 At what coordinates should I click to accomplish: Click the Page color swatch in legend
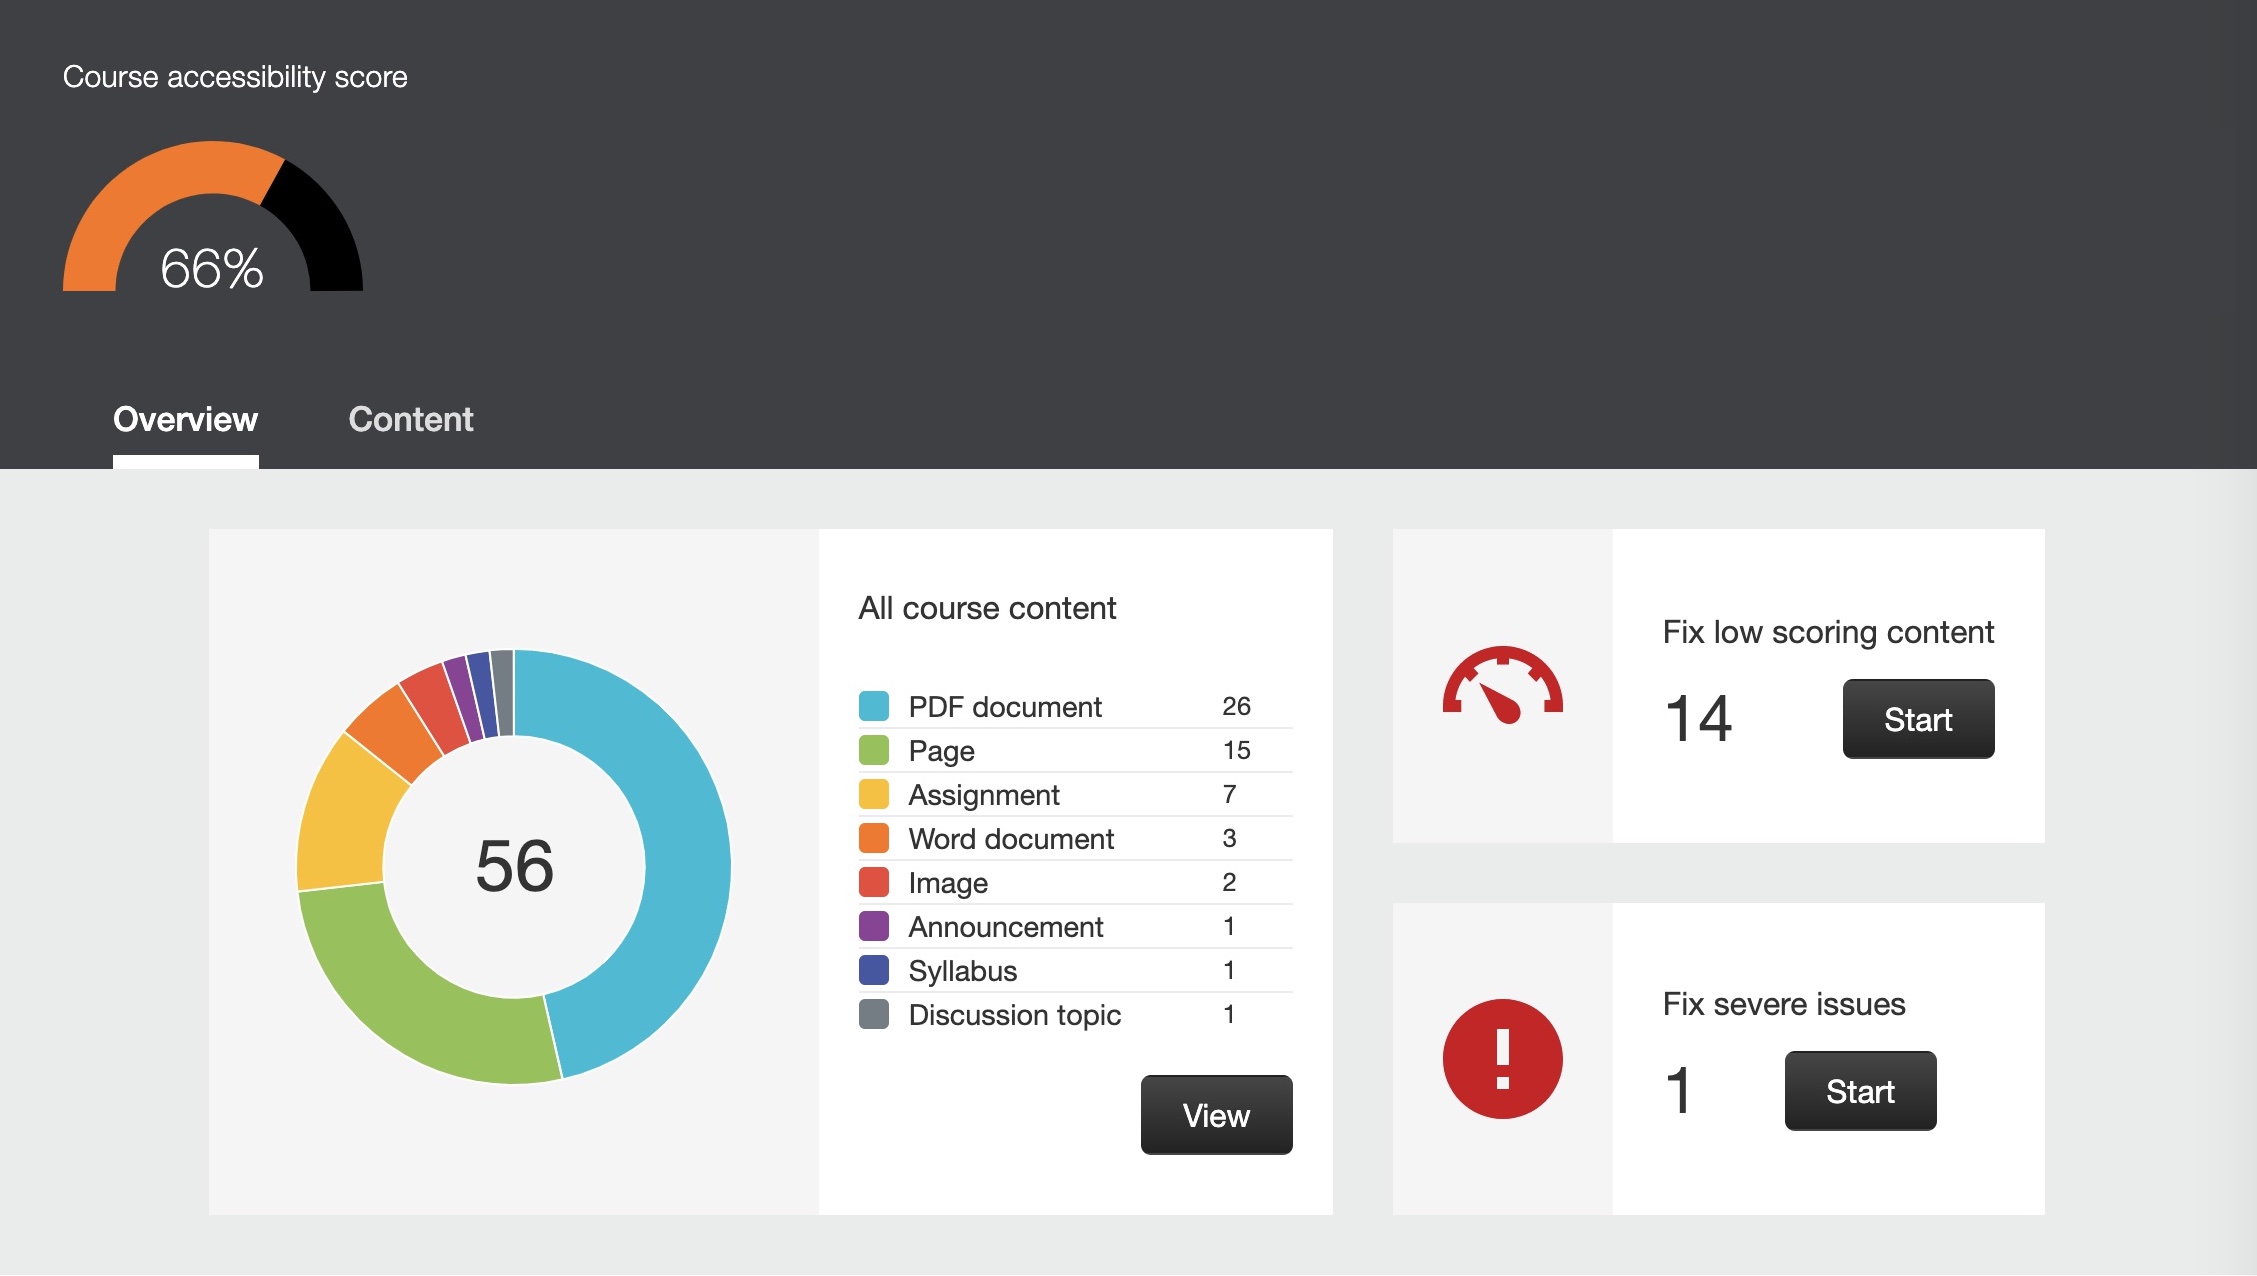point(873,749)
